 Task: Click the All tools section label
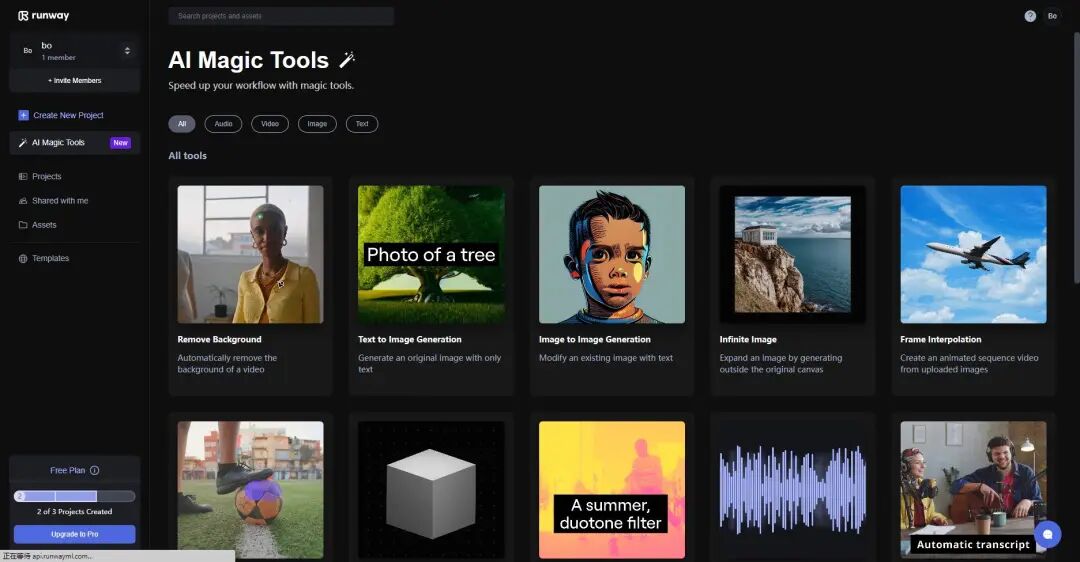coord(187,156)
